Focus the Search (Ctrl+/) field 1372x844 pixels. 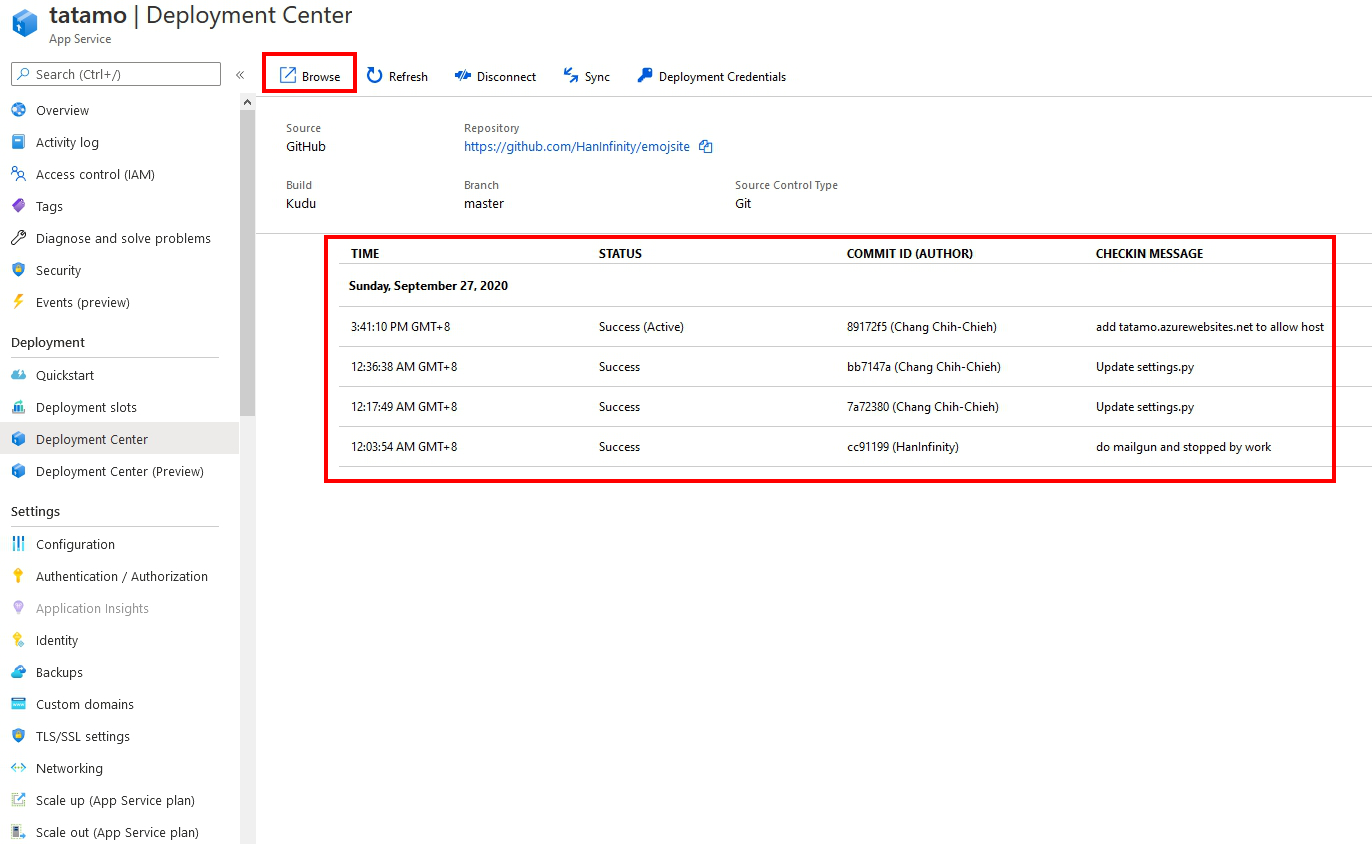[x=116, y=74]
